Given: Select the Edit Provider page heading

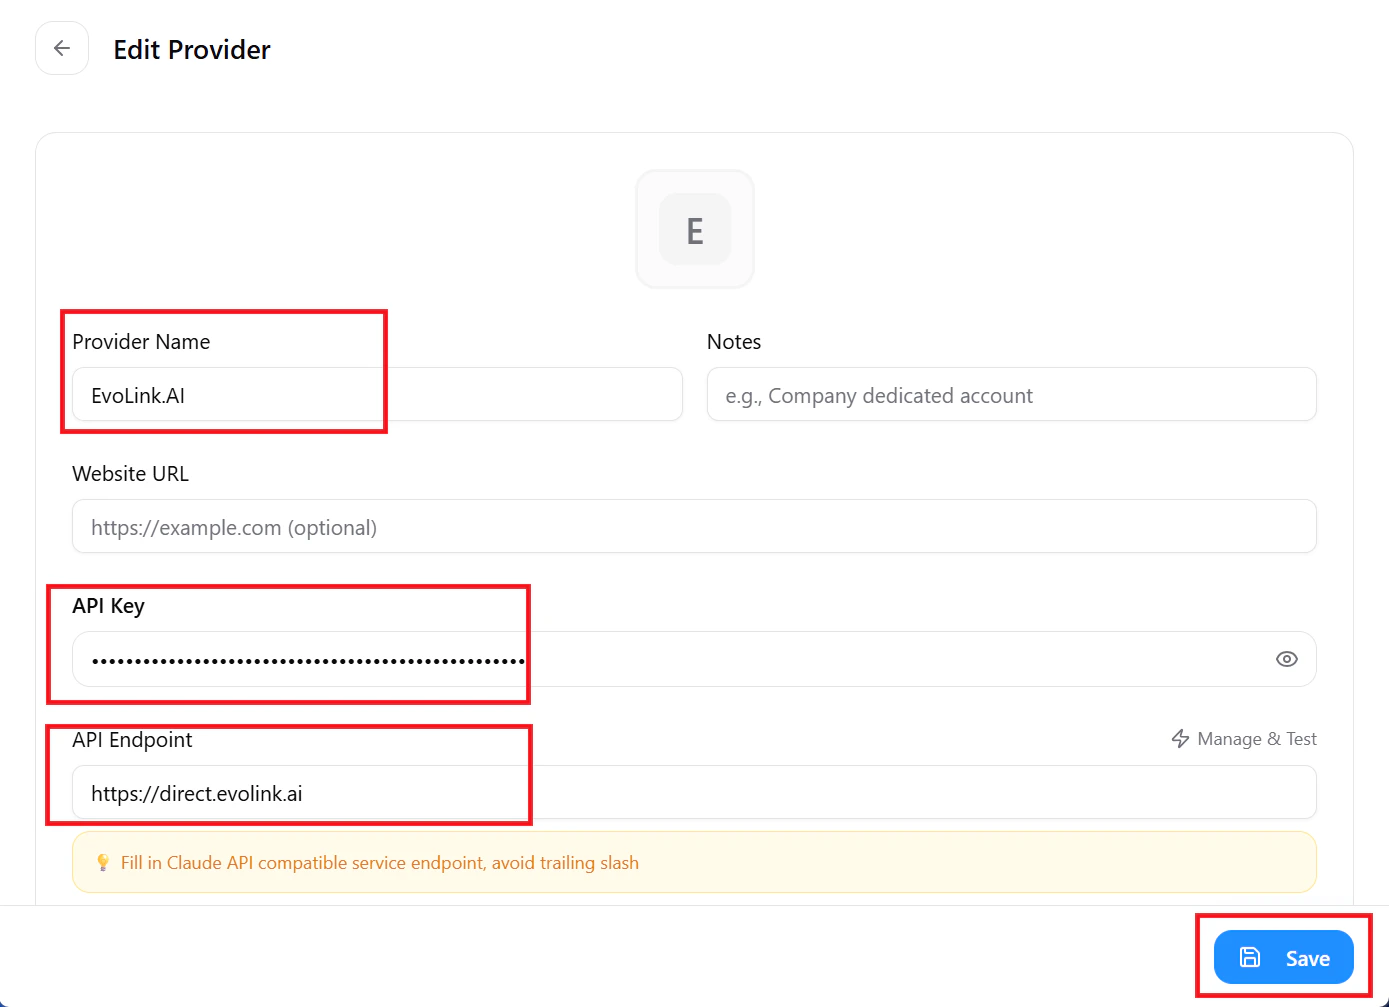Looking at the screenshot, I should pos(191,48).
